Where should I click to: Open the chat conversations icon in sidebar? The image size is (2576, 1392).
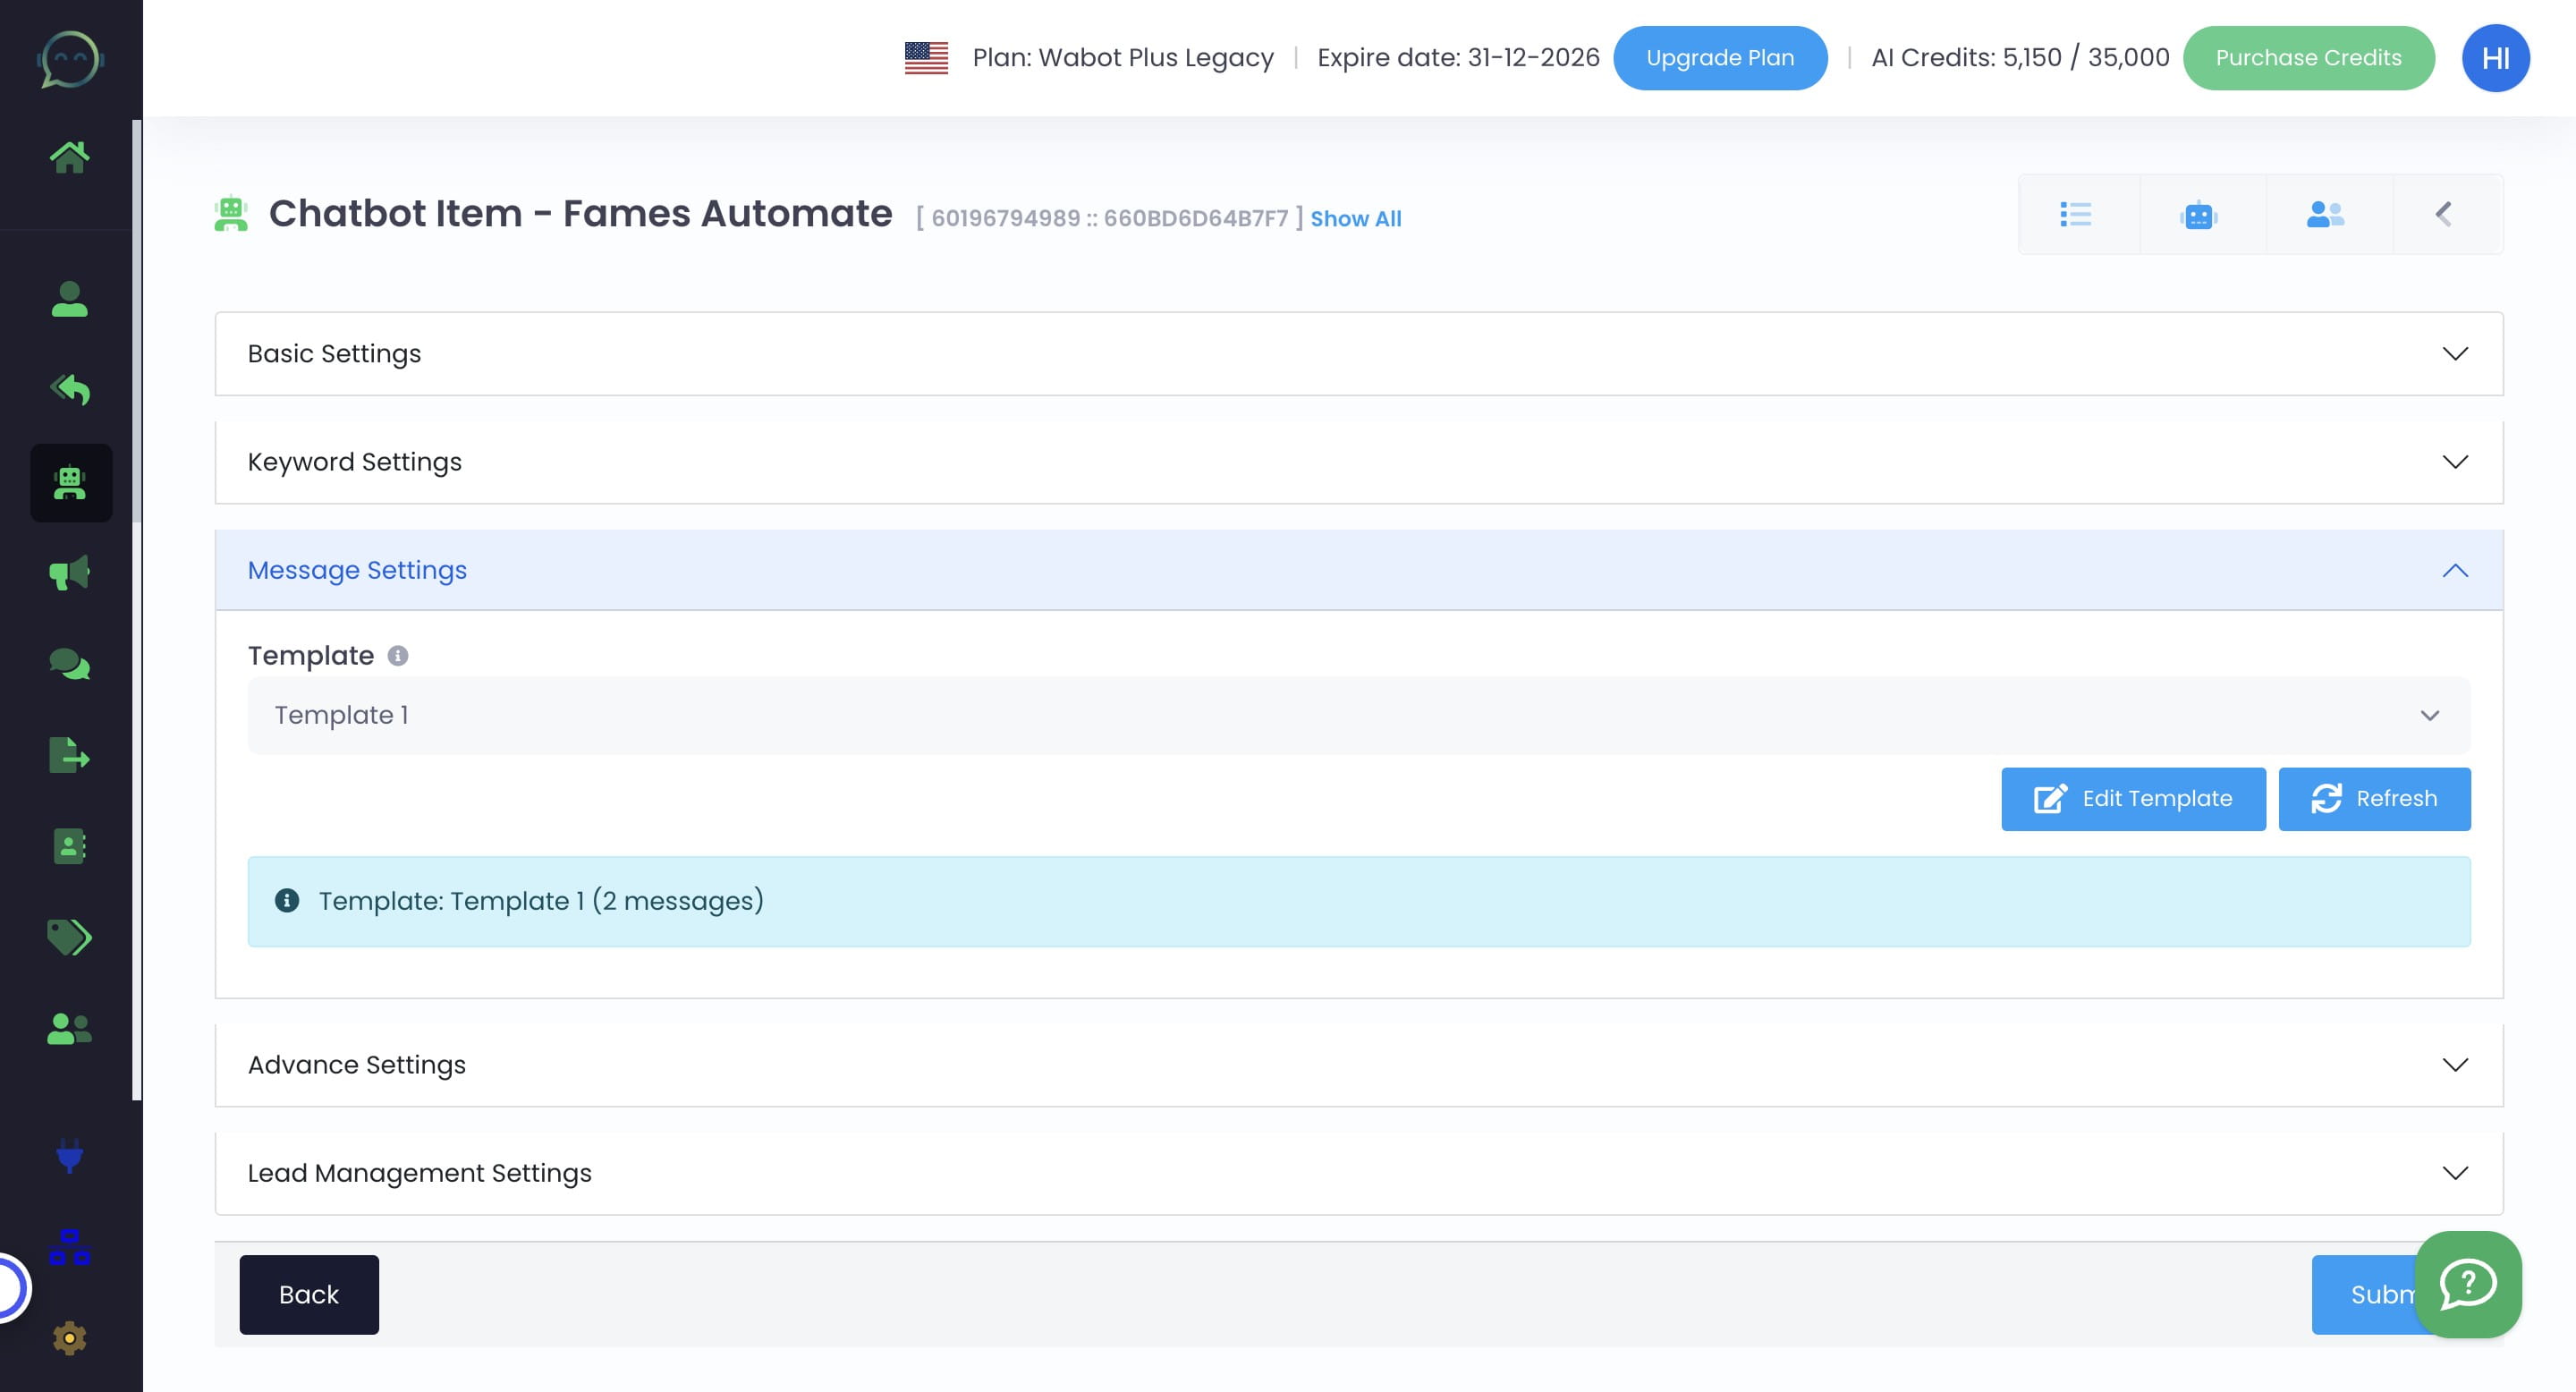[69, 664]
